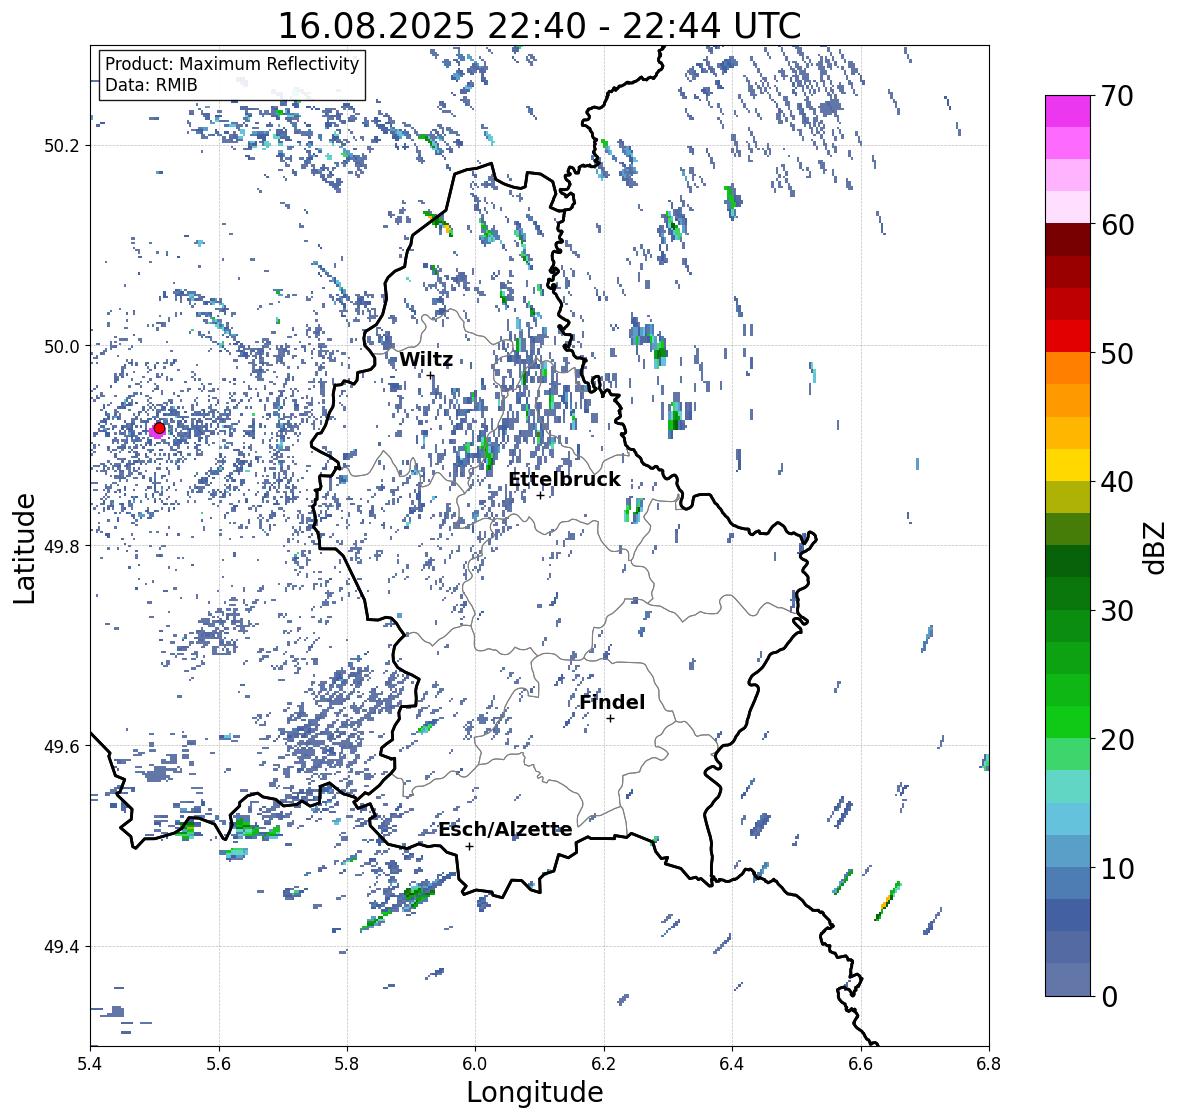Click the 'Data: RMIB' label

tap(151, 85)
